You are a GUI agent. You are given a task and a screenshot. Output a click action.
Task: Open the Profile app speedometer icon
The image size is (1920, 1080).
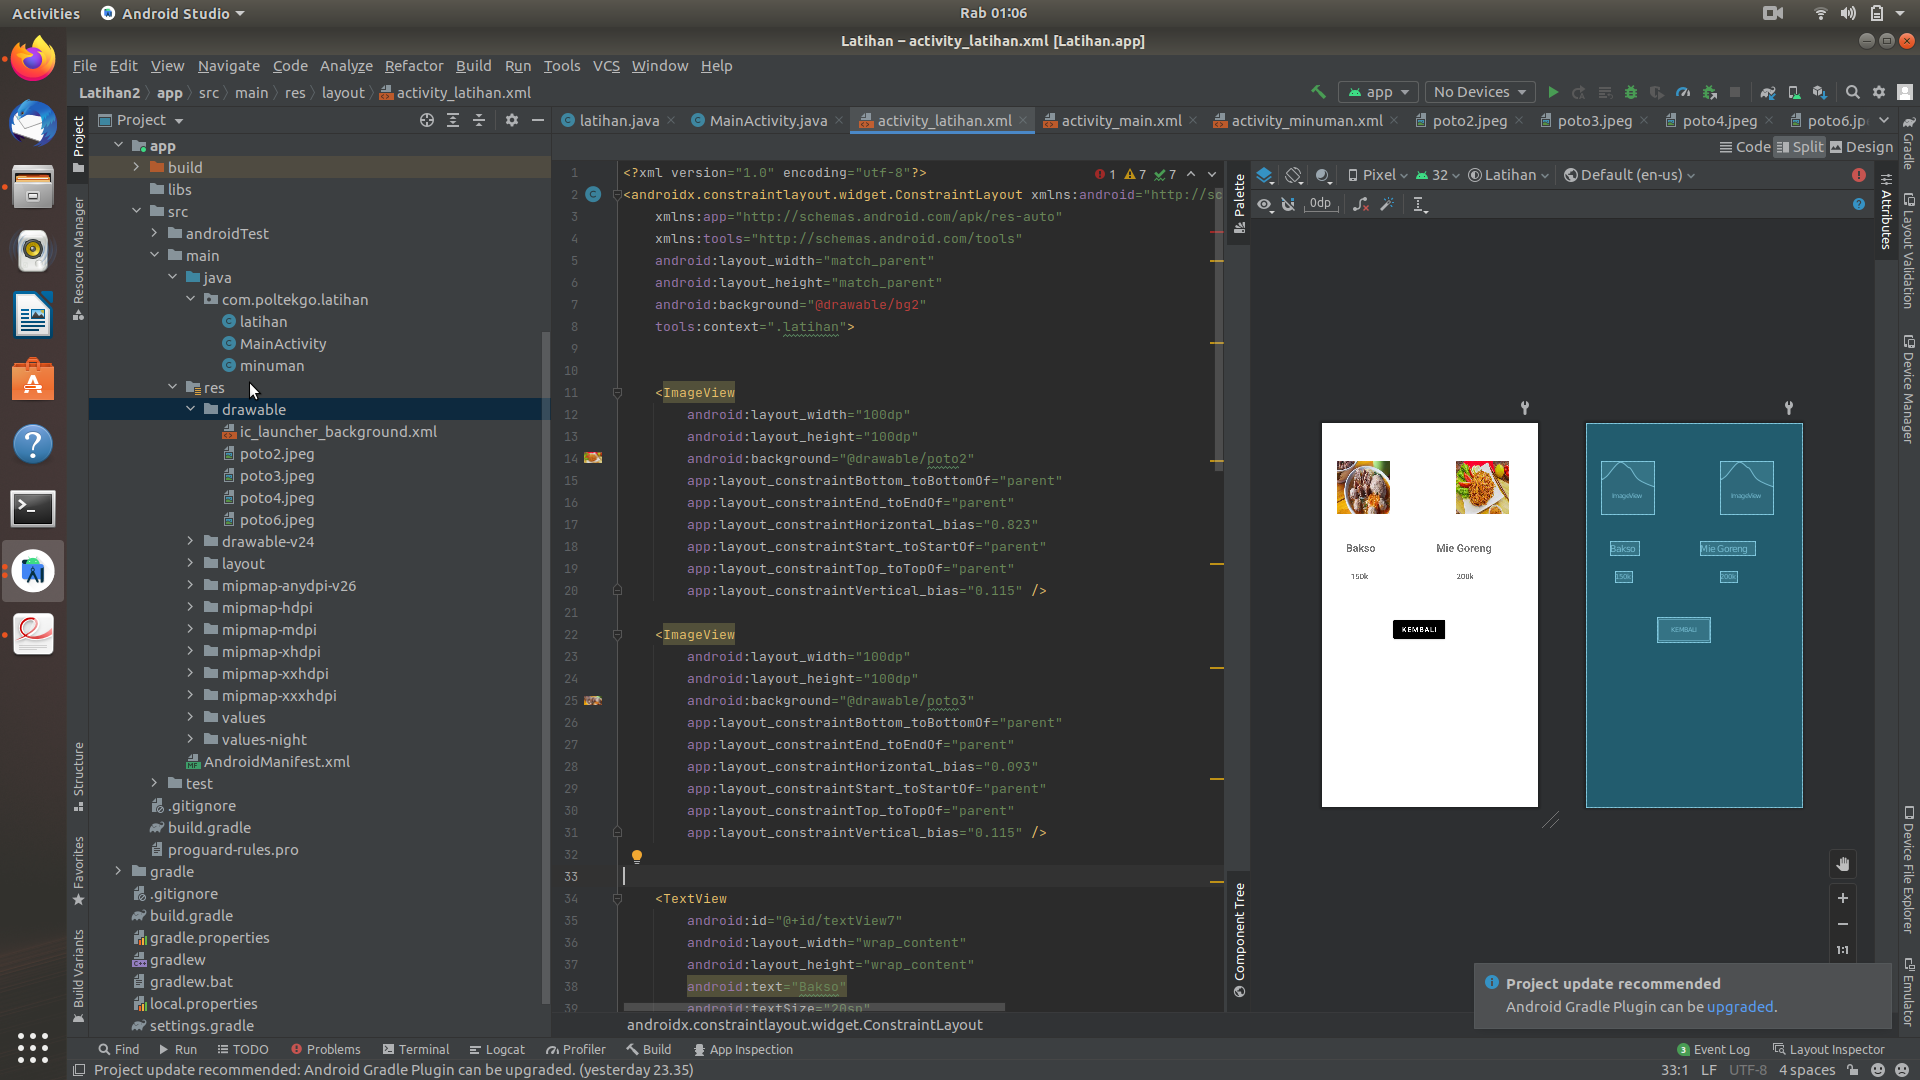pyautogui.click(x=1683, y=92)
